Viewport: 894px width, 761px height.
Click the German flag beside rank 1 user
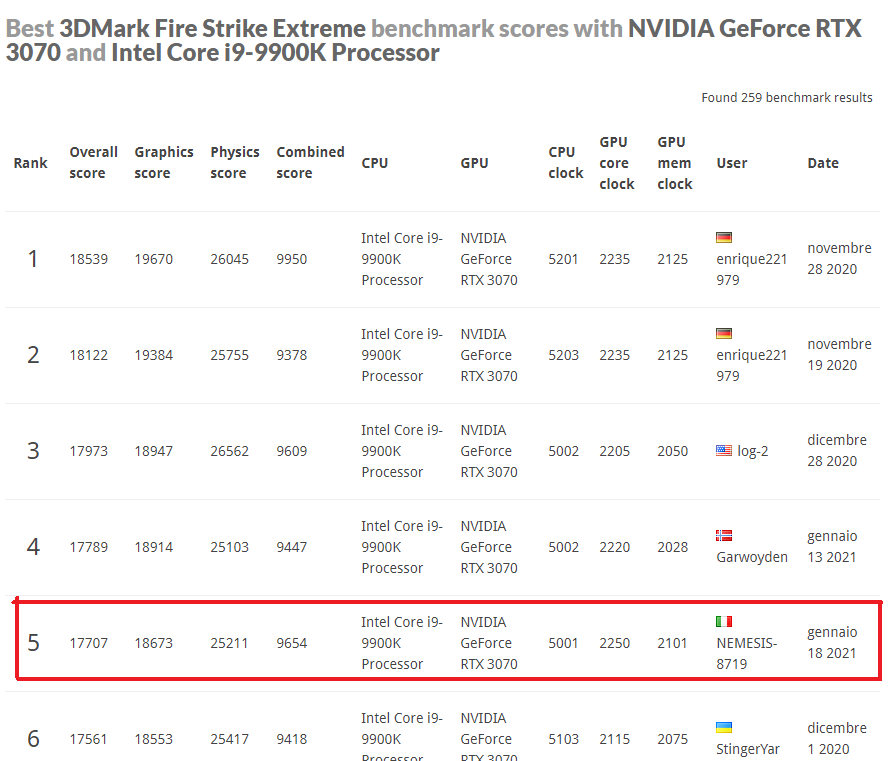pos(724,237)
